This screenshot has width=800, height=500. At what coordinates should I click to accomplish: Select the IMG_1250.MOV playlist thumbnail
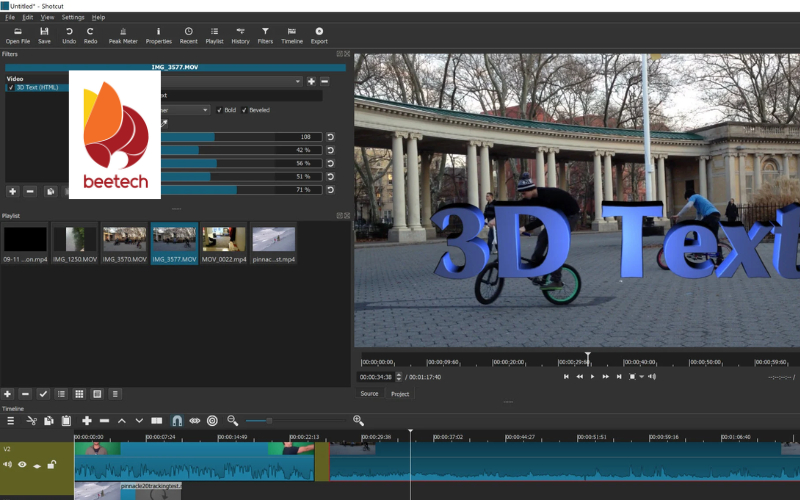coord(75,243)
